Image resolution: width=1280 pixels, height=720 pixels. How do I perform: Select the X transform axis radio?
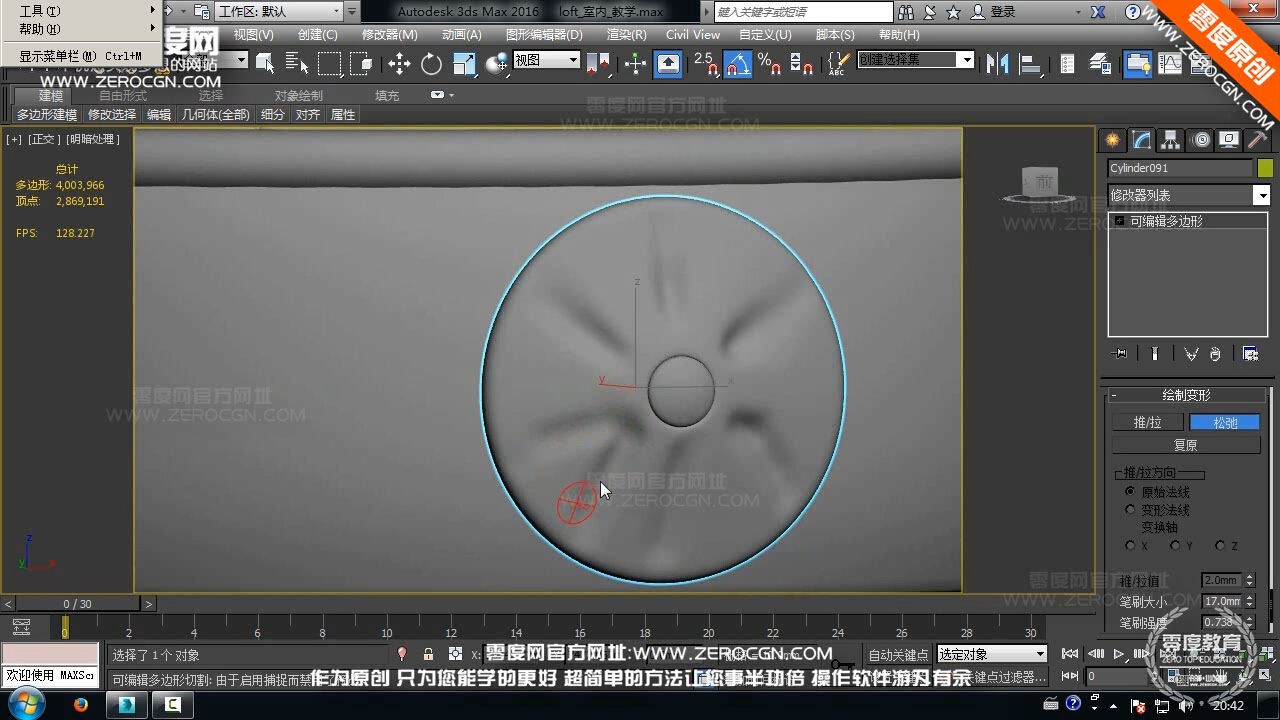click(x=1130, y=546)
